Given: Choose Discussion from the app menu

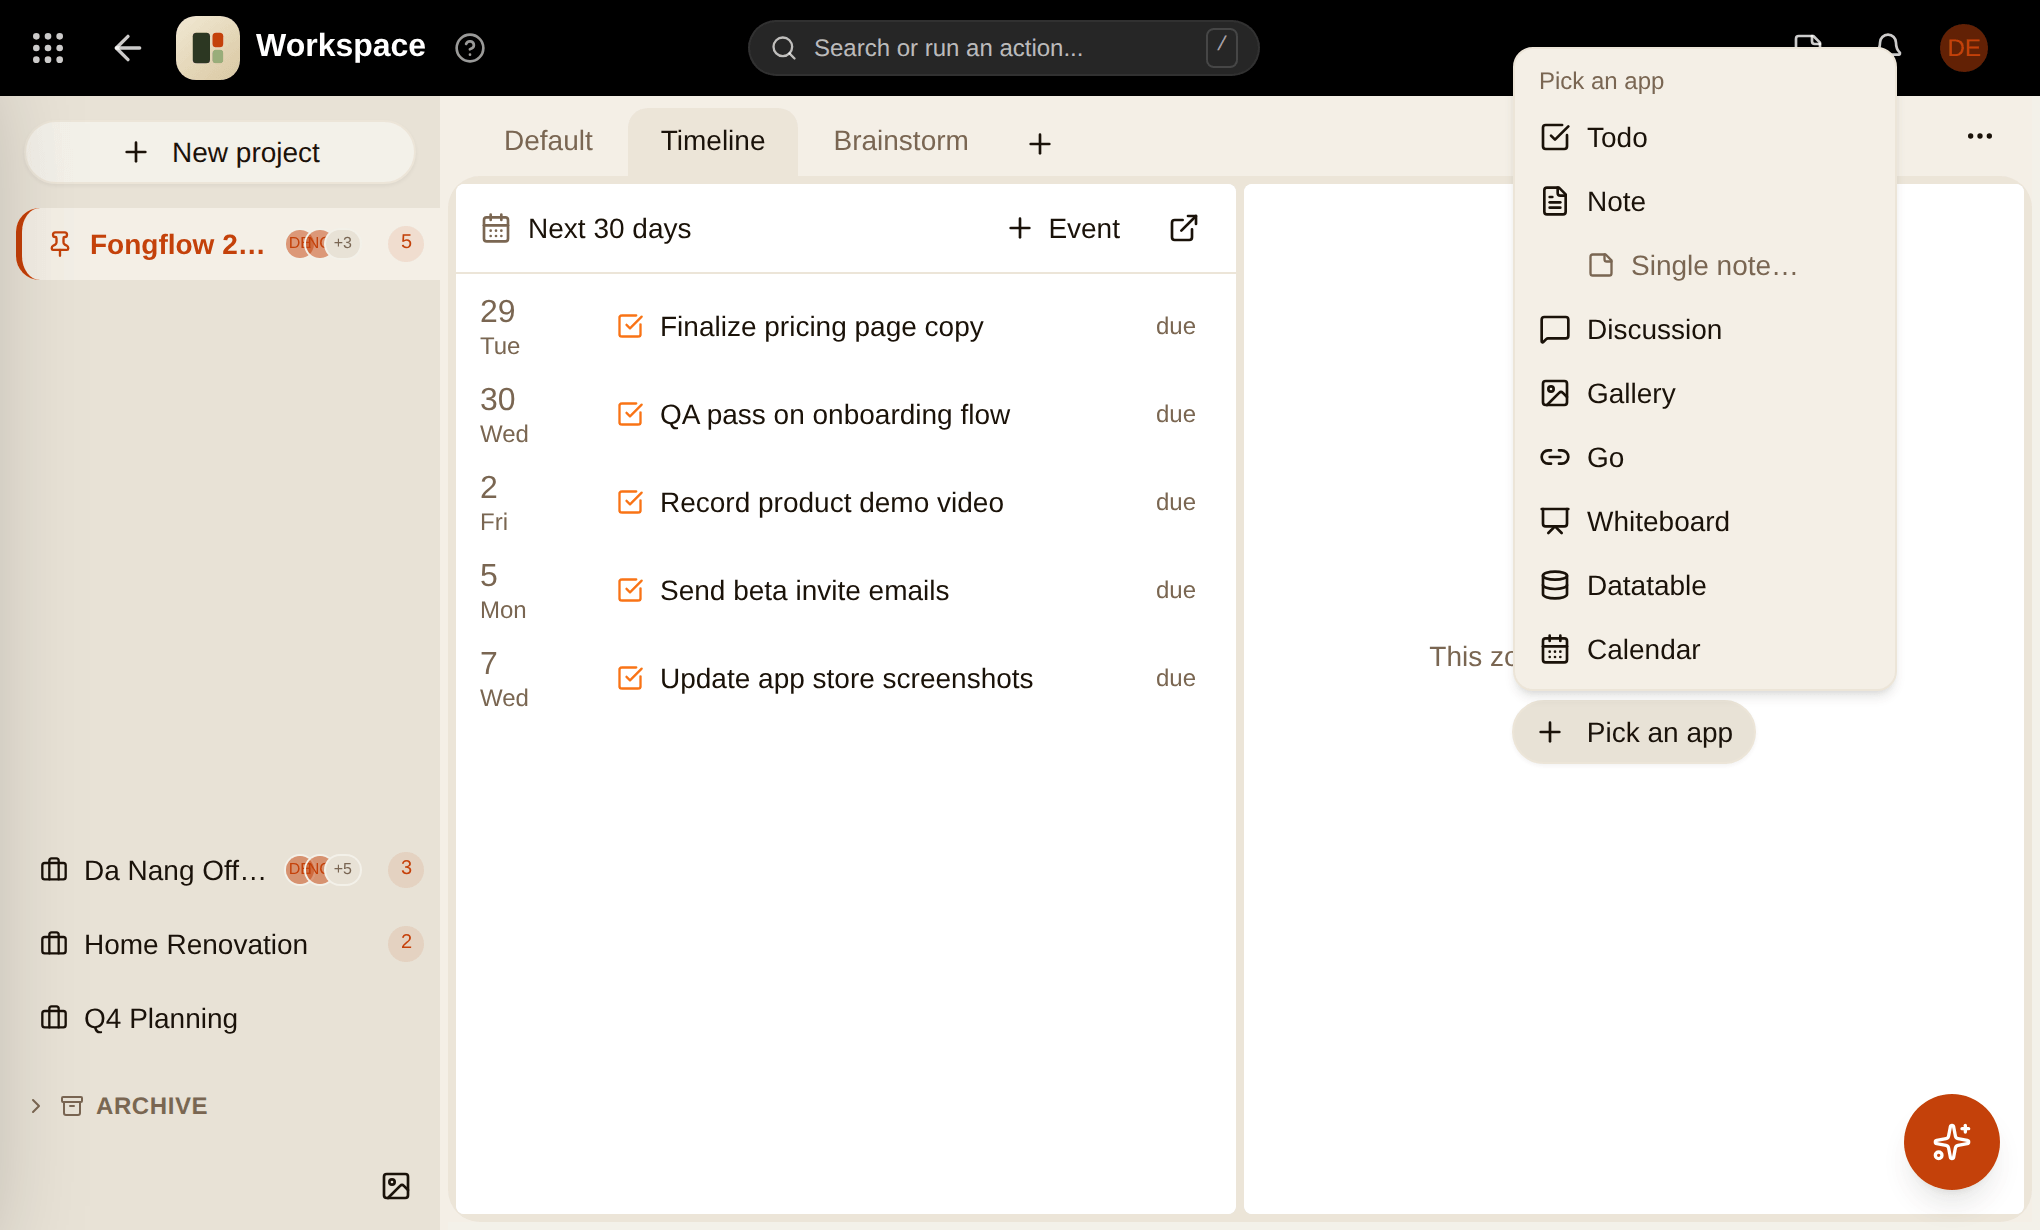Looking at the screenshot, I should pyautogui.click(x=1705, y=329).
